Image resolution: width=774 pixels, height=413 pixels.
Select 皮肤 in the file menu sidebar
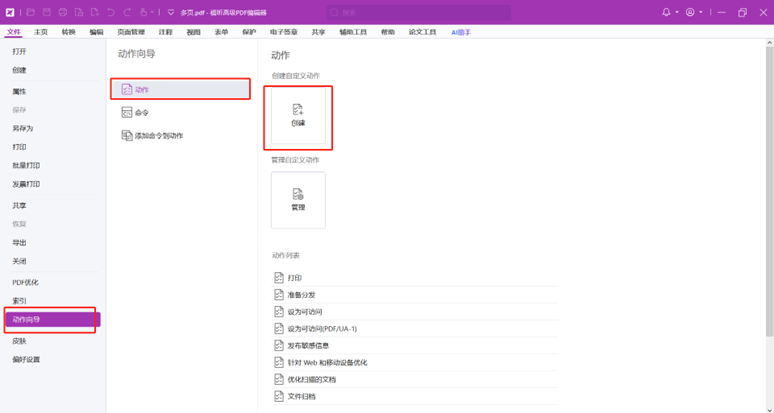tap(19, 341)
